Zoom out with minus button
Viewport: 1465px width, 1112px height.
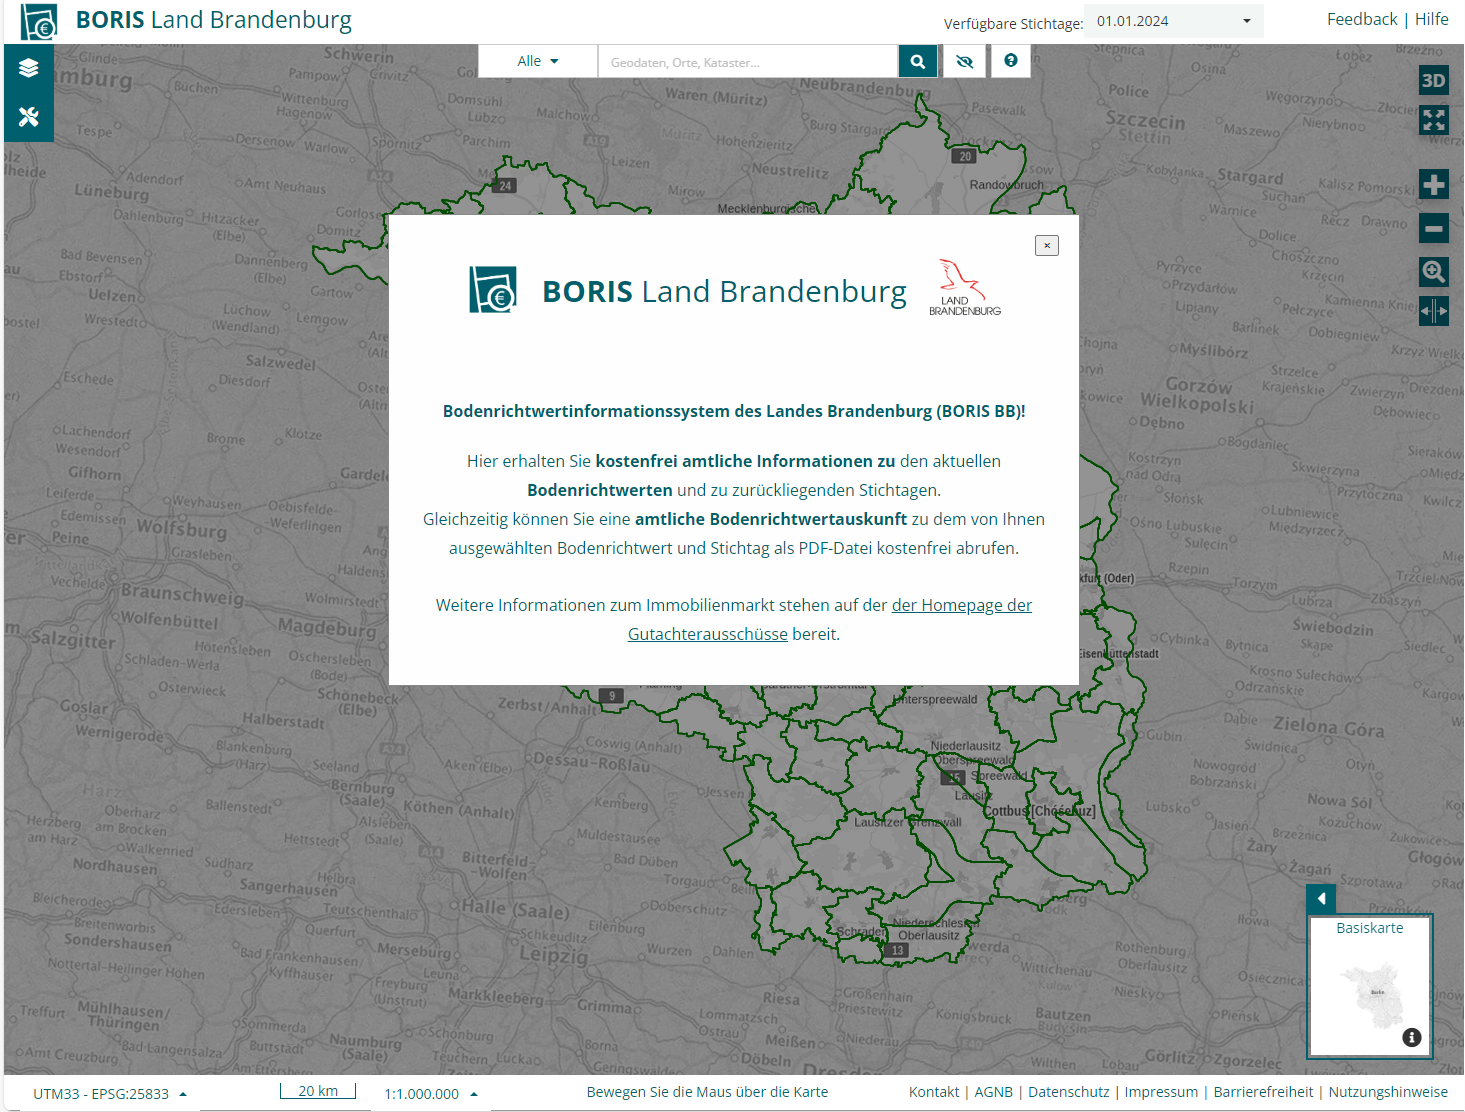pyautogui.click(x=1434, y=228)
